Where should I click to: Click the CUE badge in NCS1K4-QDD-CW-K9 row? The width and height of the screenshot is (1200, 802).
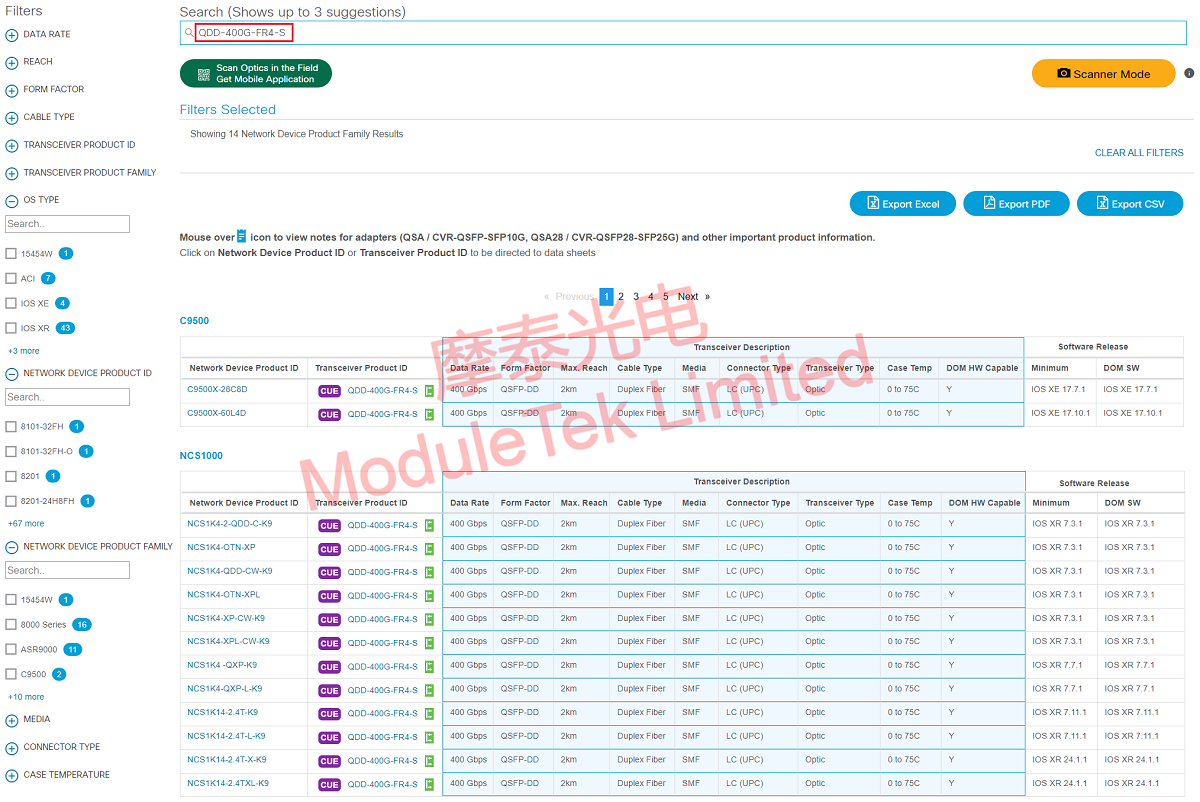click(329, 571)
